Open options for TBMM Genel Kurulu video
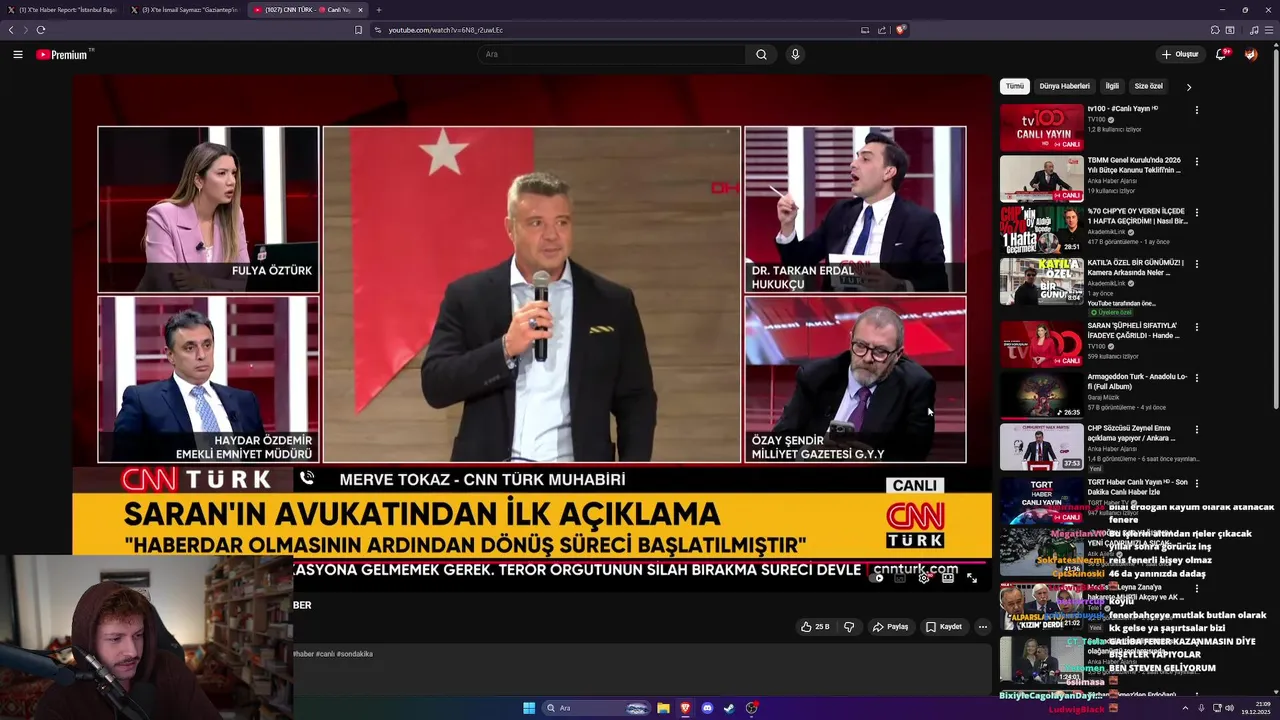The height and width of the screenshot is (720, 1280). click(x=1196, y=161)
